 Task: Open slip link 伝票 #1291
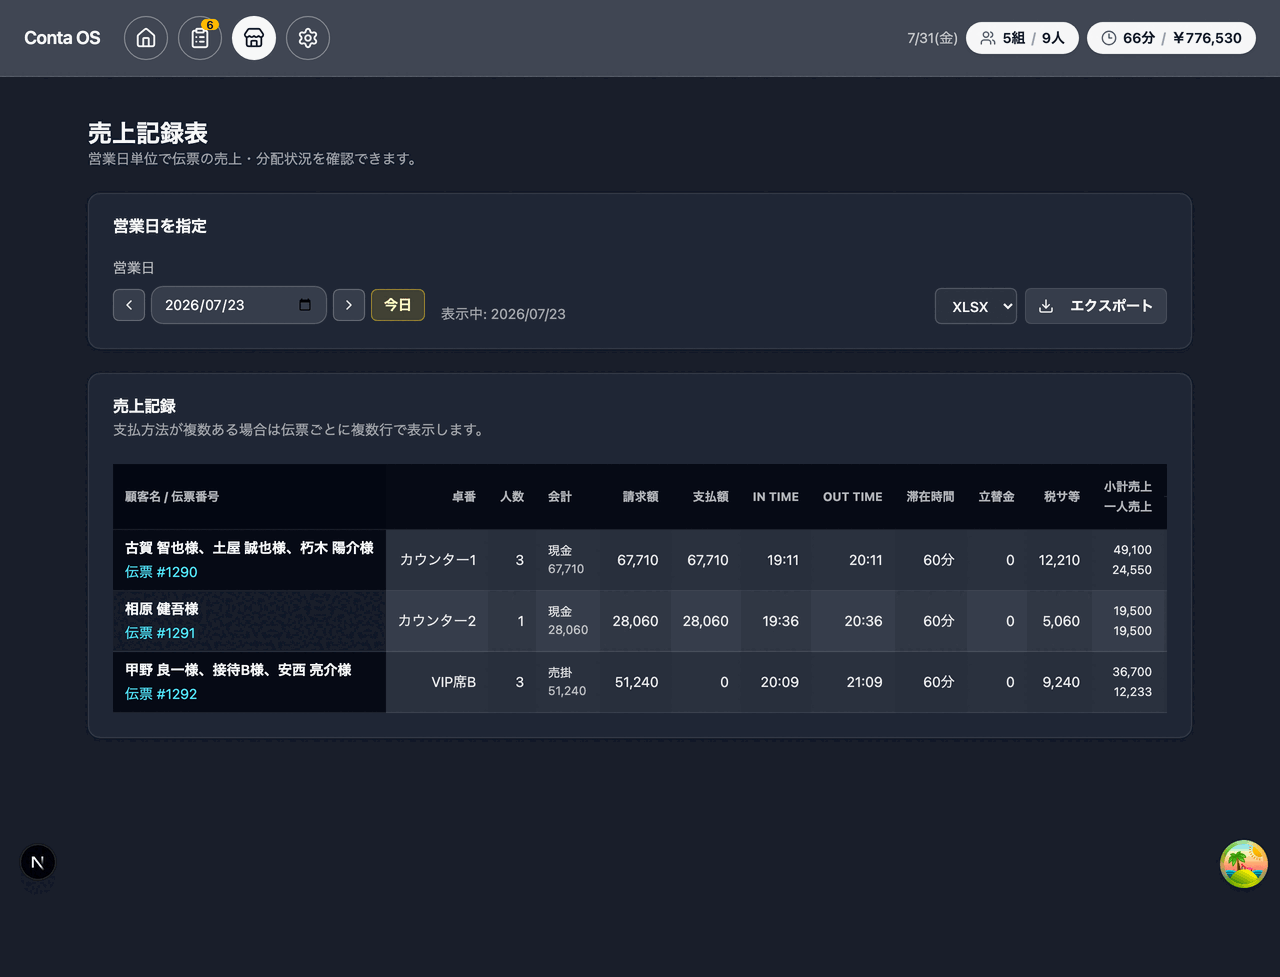(x=160, y=633)
